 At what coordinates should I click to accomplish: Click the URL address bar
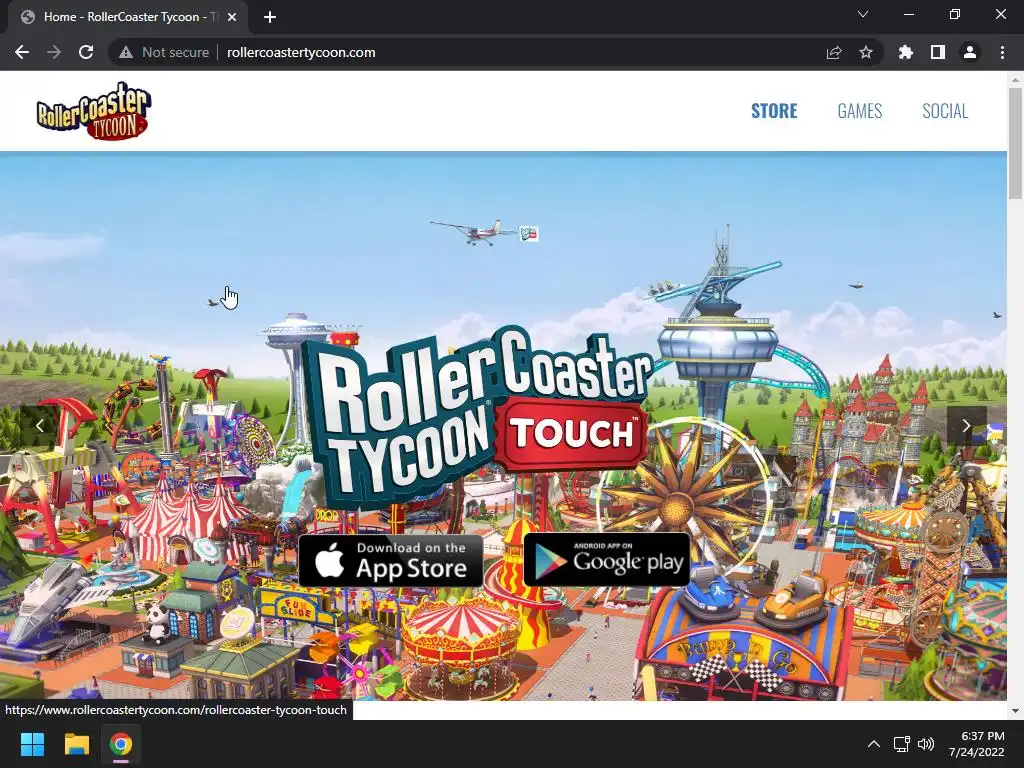(x=496, y=52)
